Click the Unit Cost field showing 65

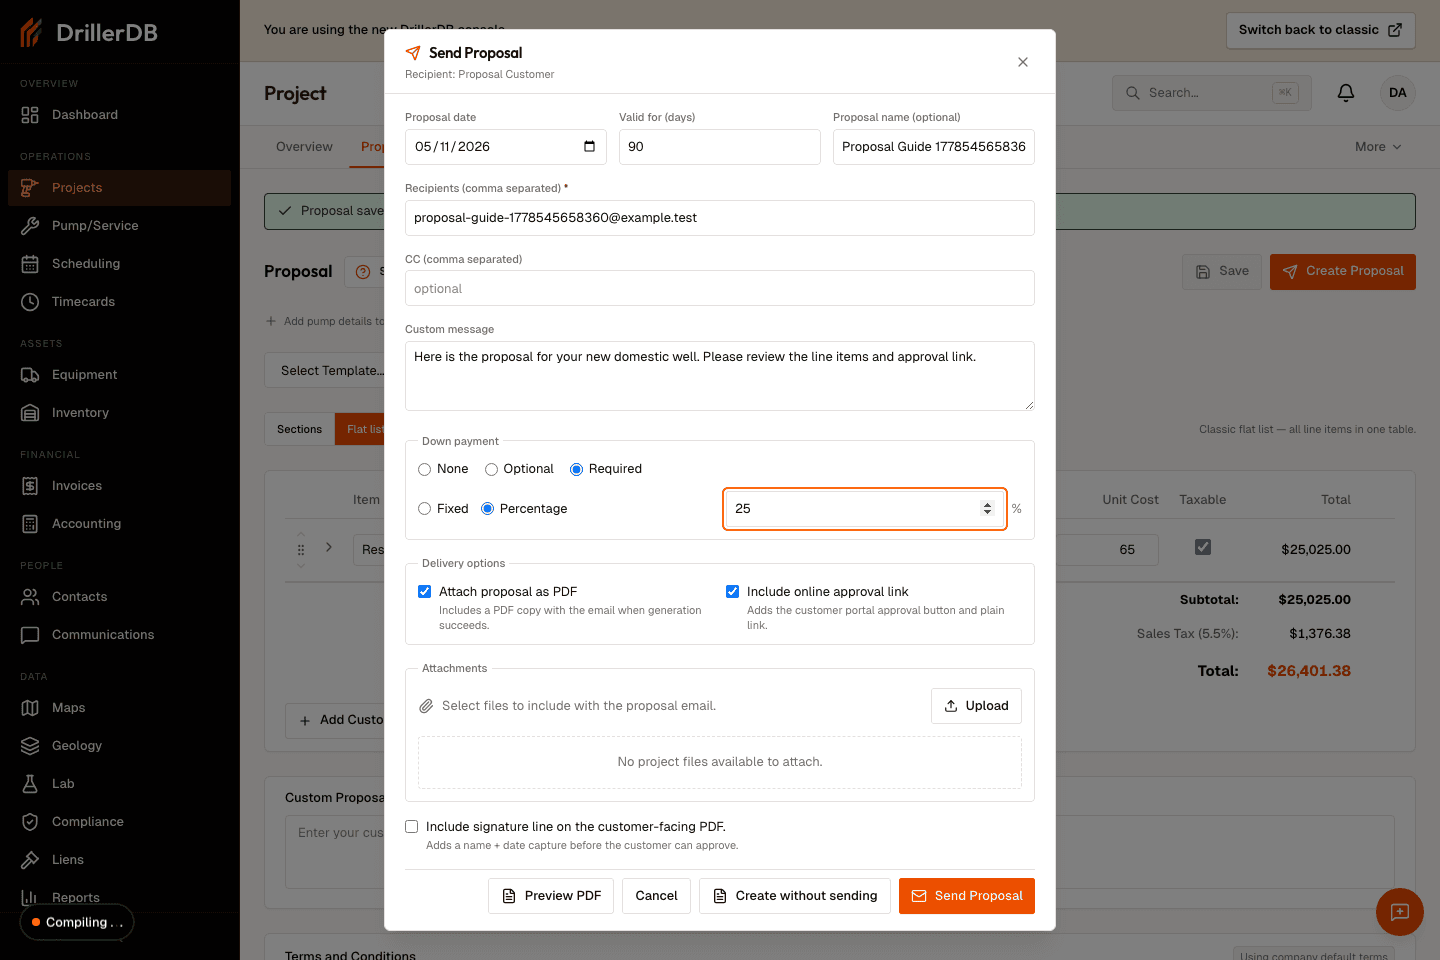click(x=1108, y=550)
